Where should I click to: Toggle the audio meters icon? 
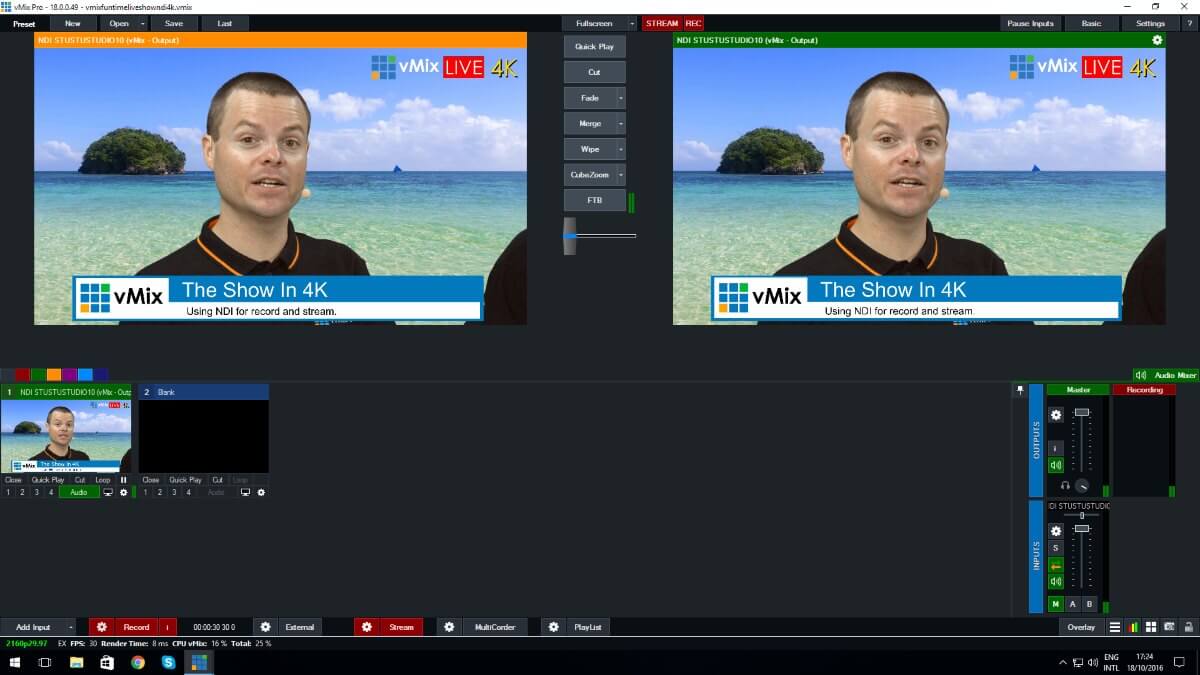[1133, 627]
